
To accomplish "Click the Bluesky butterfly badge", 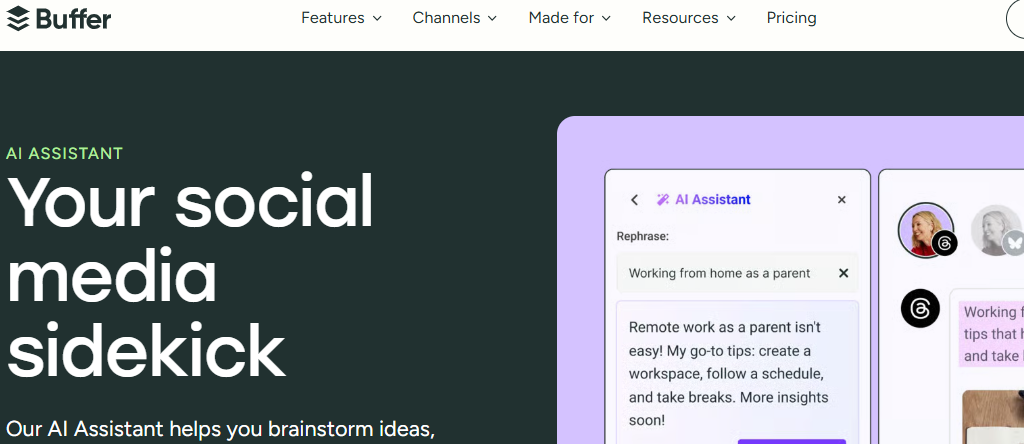I will (x=1014, y=244).
